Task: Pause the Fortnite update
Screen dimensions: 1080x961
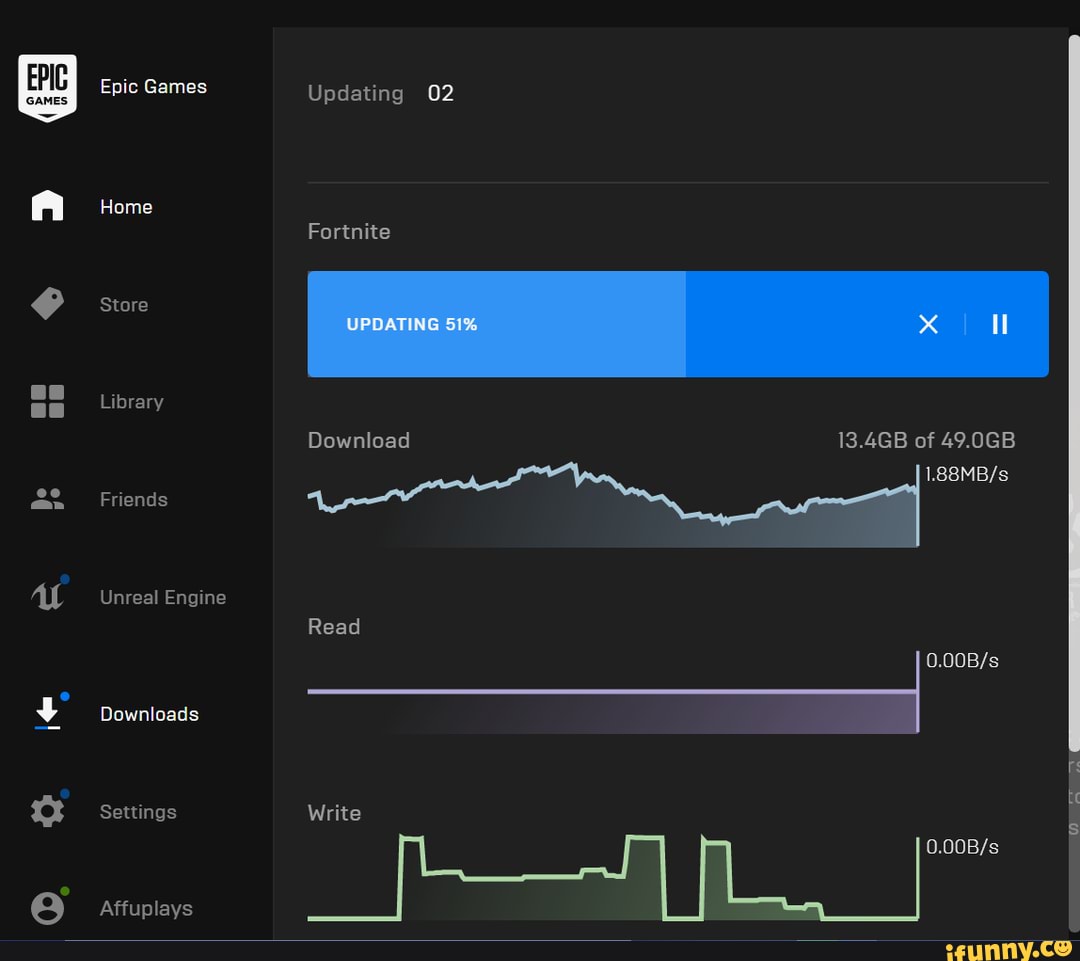Action: (999, 324)
